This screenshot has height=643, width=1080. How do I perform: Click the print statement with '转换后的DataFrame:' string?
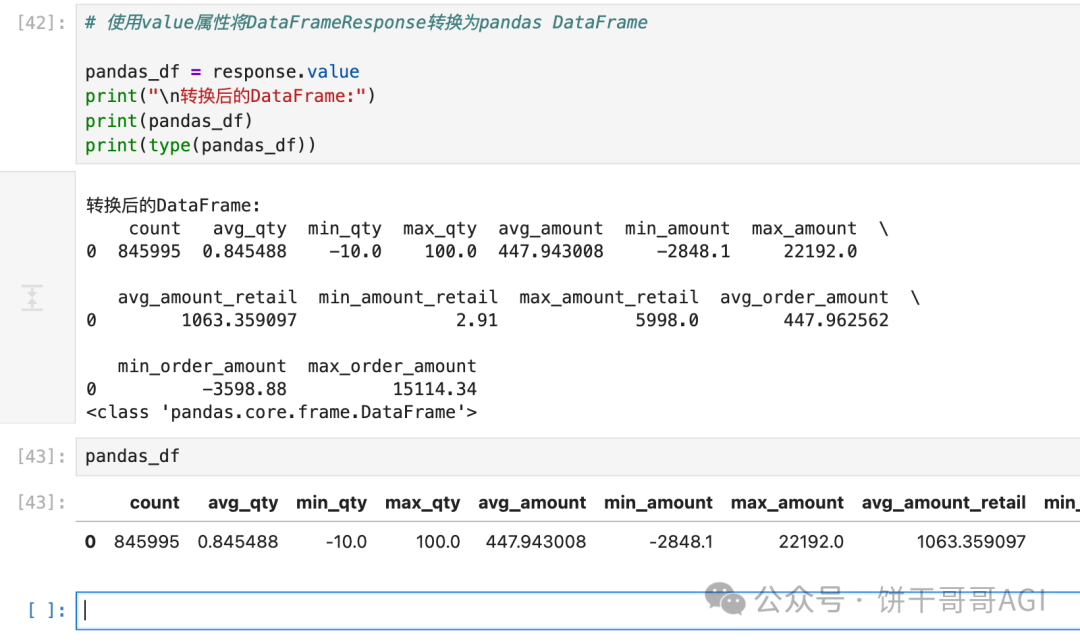pos(230,96)
